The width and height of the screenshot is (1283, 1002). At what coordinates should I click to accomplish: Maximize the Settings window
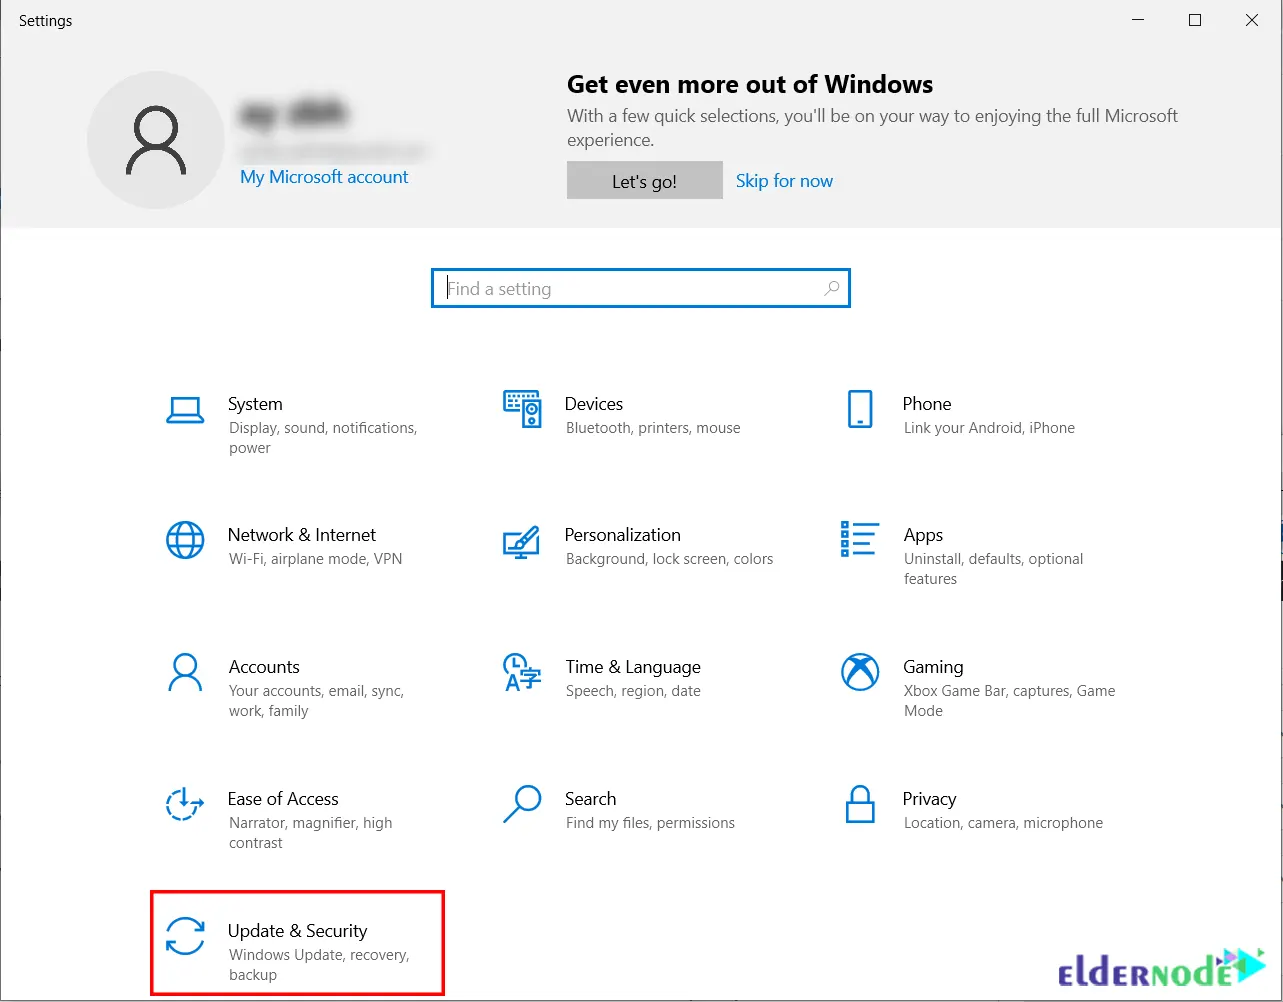(x=1195, y=20)
